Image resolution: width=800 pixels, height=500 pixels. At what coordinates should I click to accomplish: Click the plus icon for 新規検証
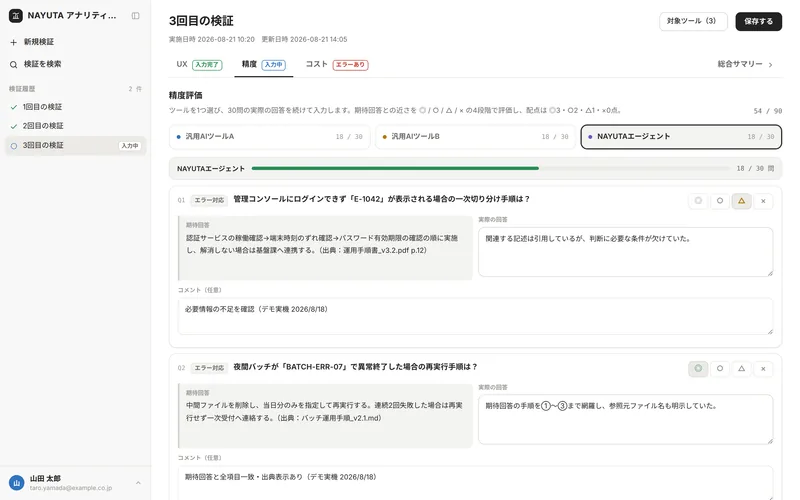(x=14, y=42)
